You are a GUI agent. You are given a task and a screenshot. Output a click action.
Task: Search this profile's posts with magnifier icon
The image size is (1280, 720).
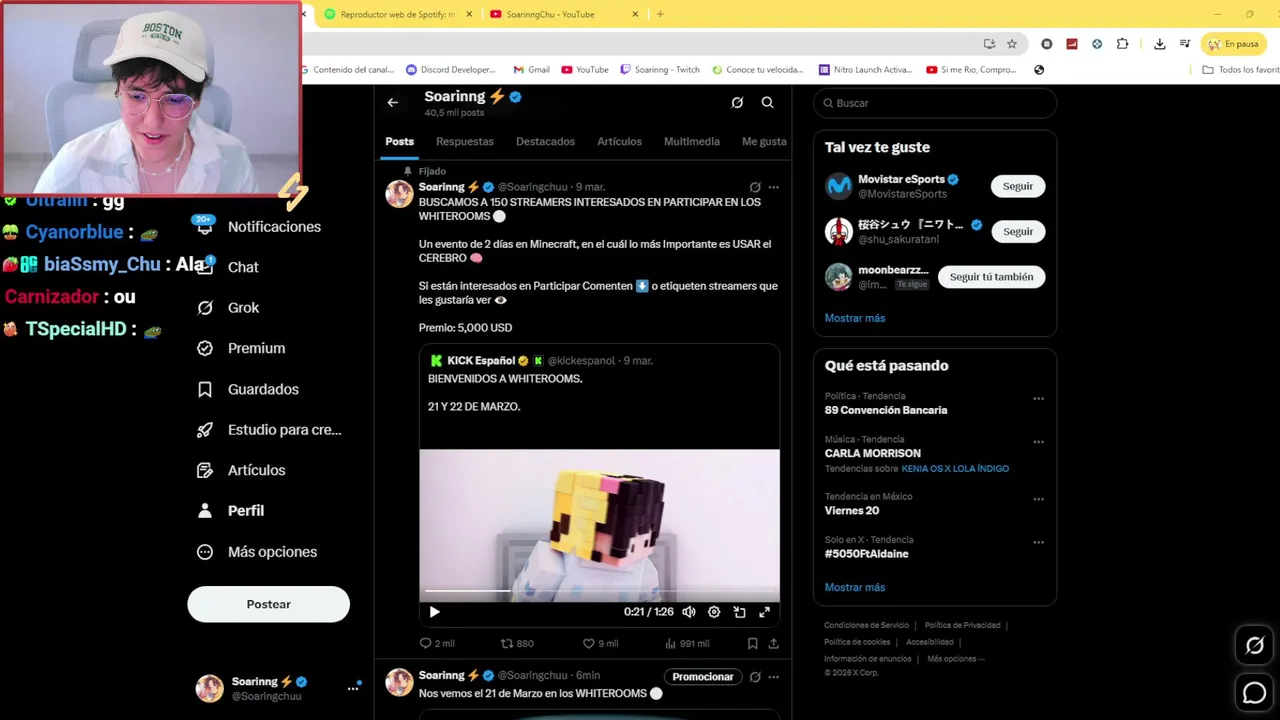pyautogui.click(x=767, y=102)
